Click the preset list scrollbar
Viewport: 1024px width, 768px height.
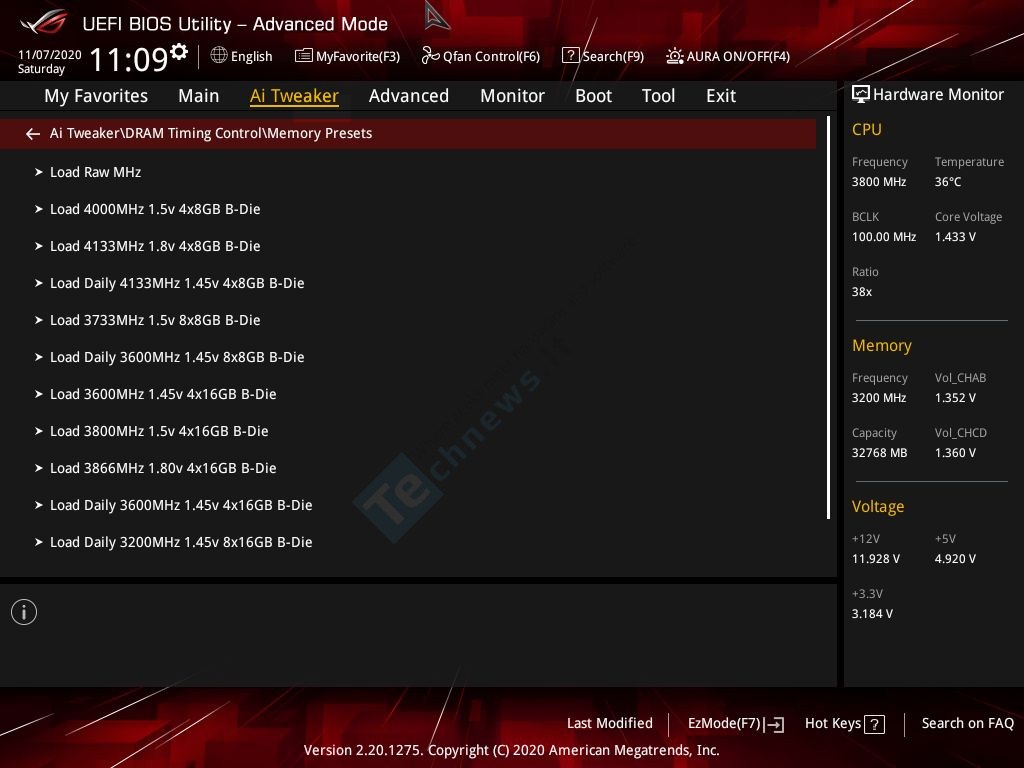[828, 318]
